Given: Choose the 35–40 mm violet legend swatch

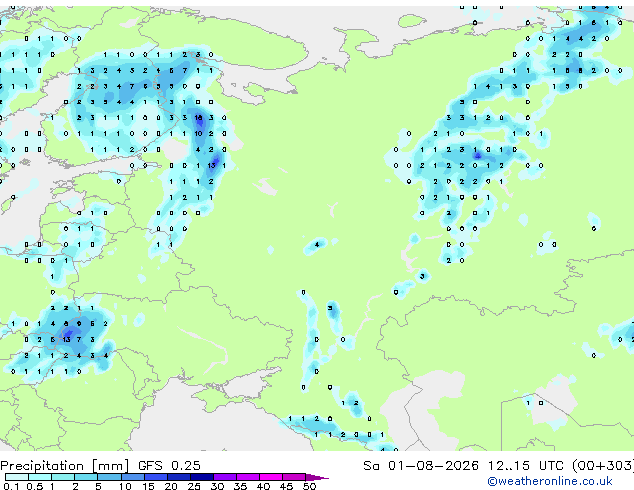Looking at the screenshot, I should pos(247,477).
